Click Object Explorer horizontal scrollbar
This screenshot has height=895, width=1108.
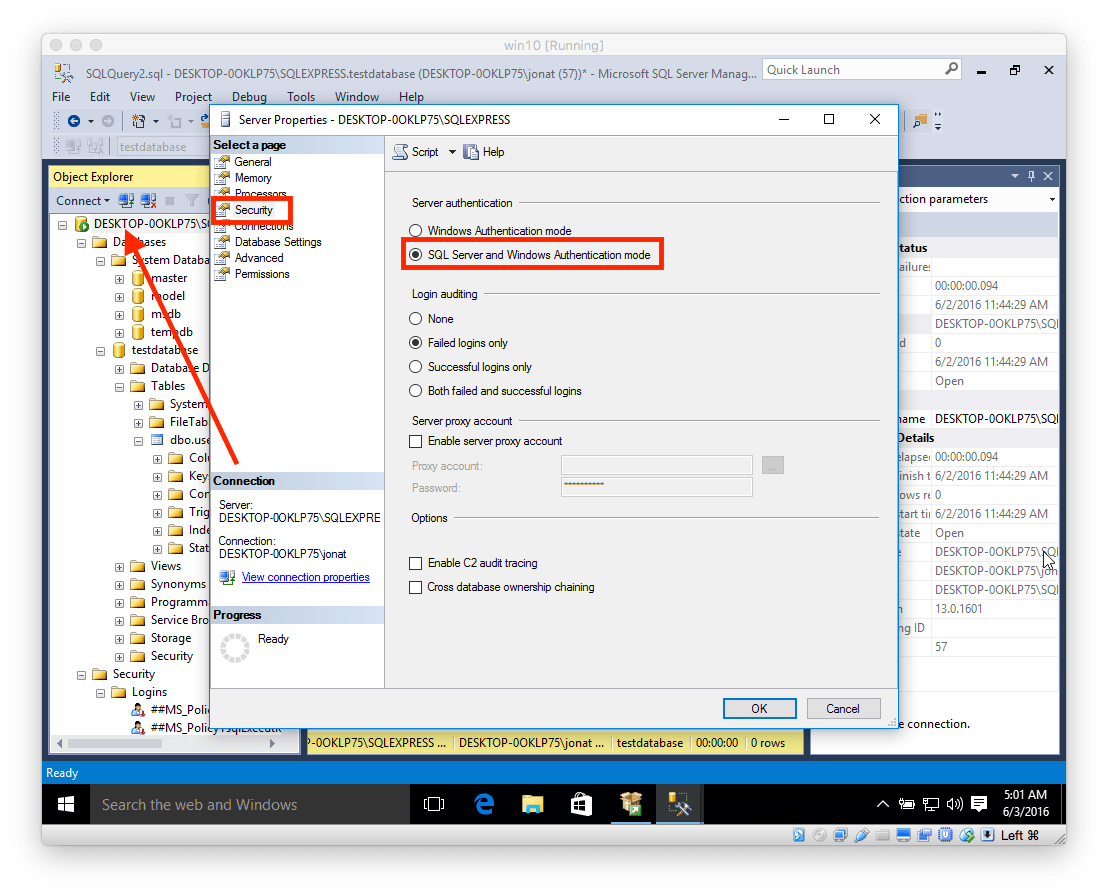tap(166, 743)
